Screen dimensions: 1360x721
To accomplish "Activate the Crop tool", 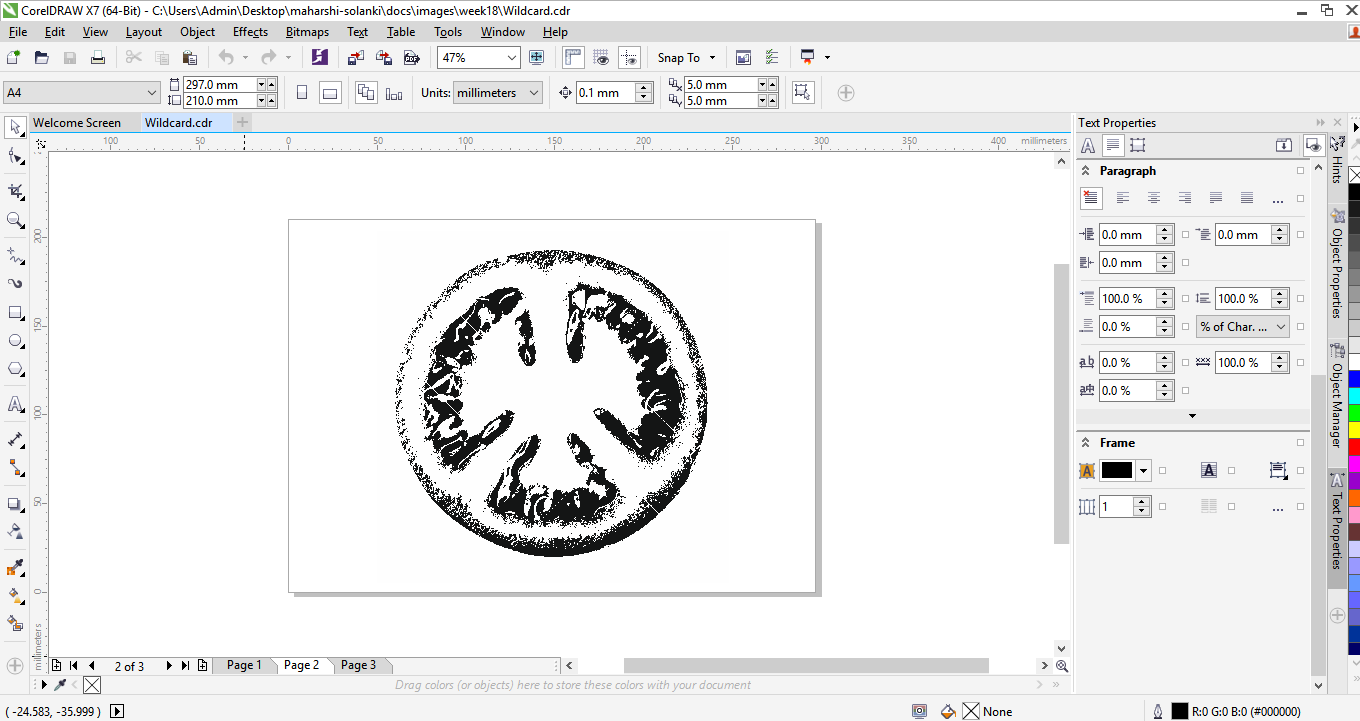I will (x=15, y=191).
